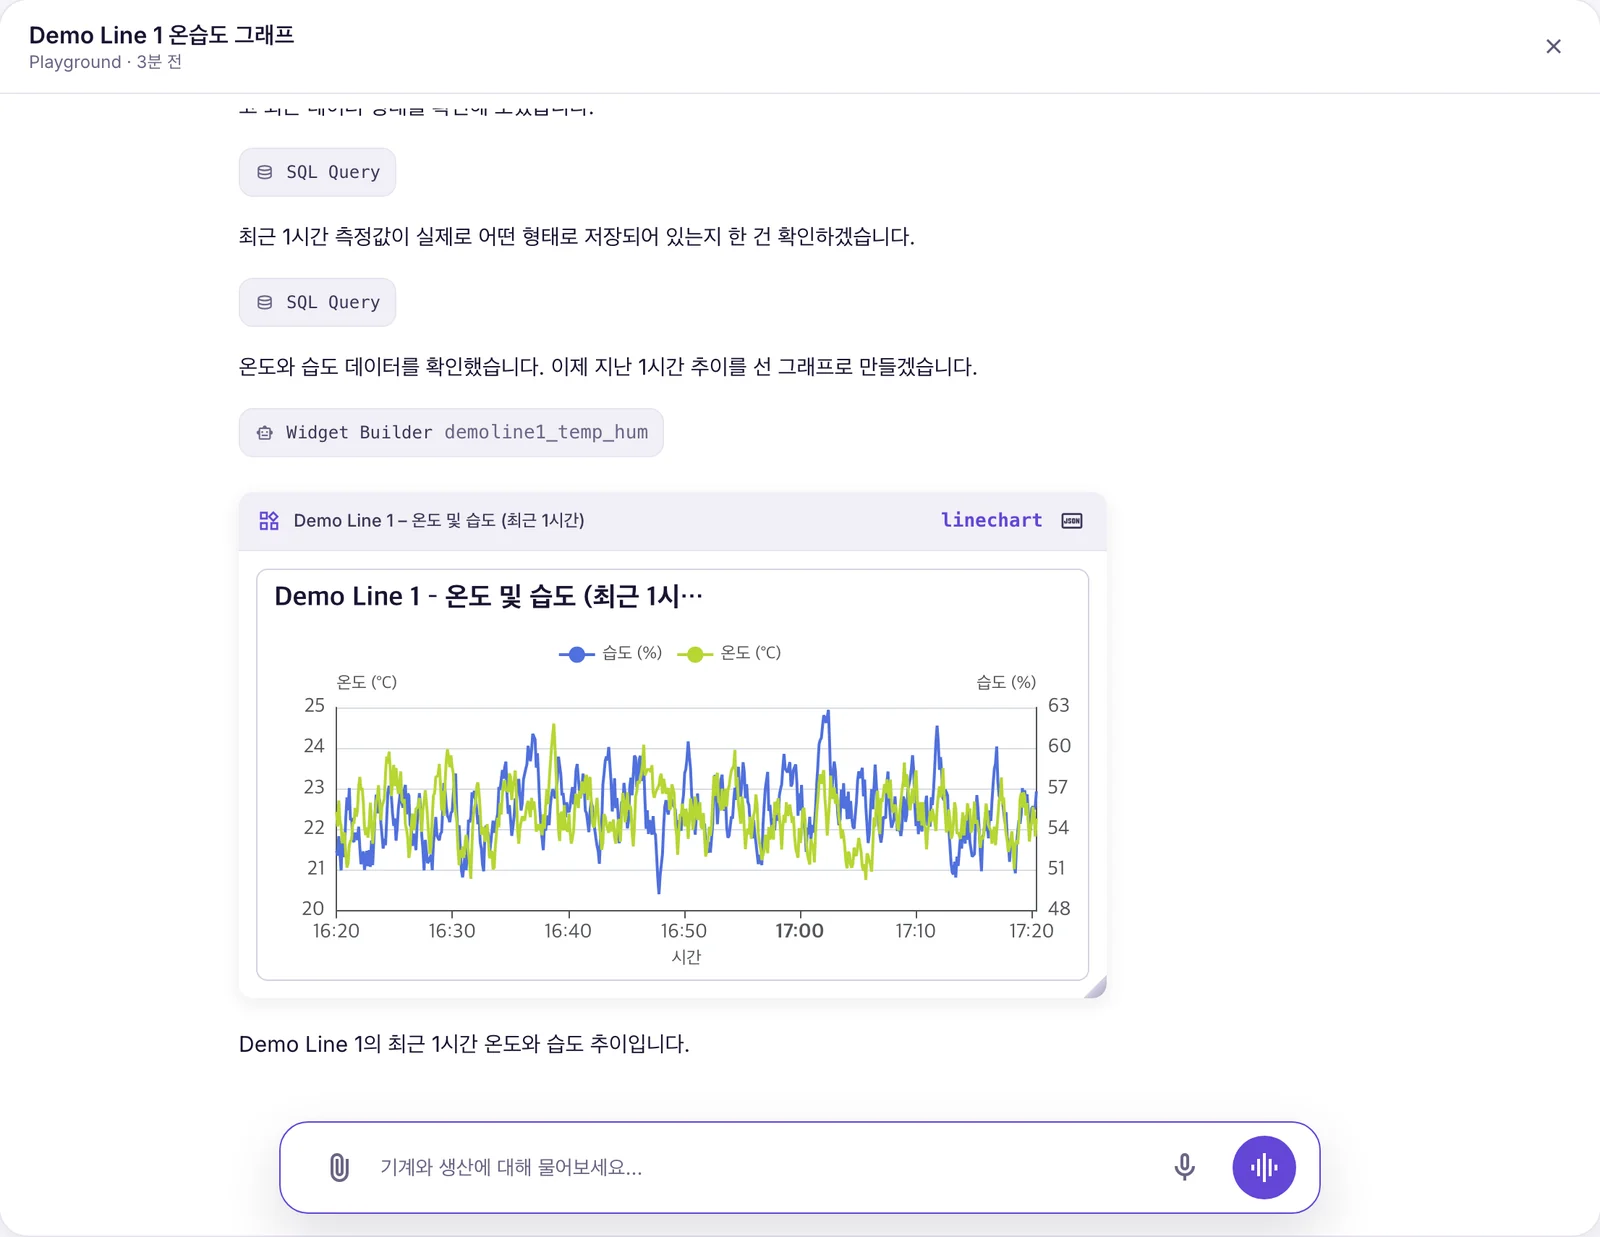Click the widget grid icon in card header
Viewport: 1600px width, 1237px height.
(x=269, y=521)
